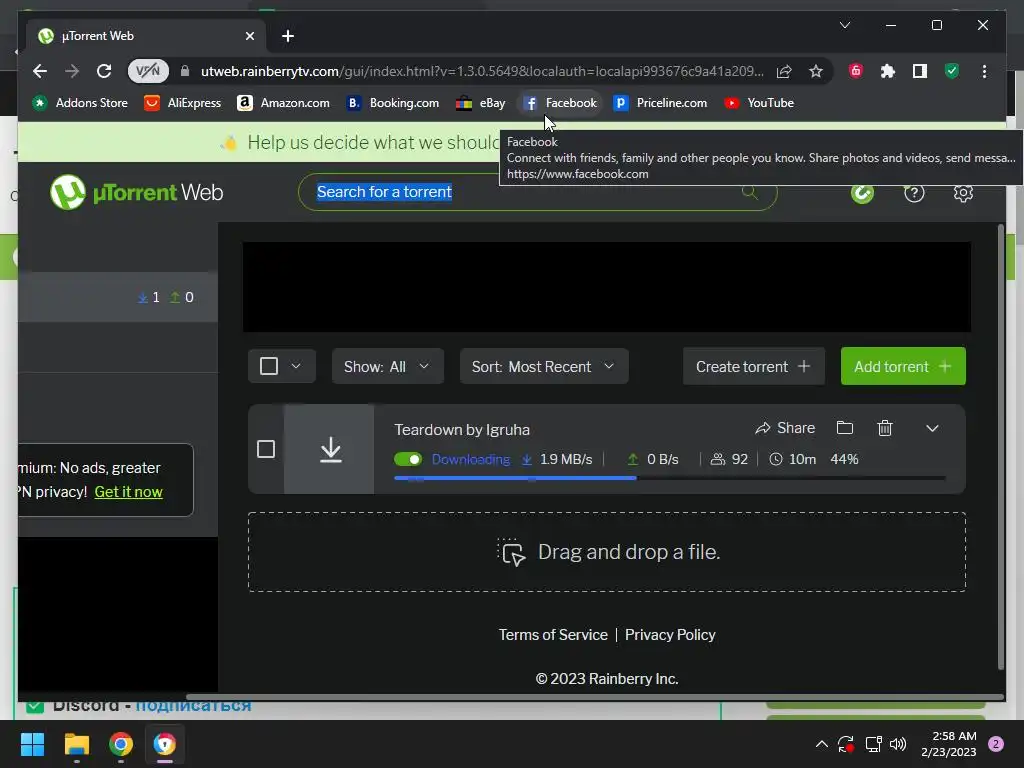The height and width of the screenshot is (768, 1024).
Task: Click the Get it now premium link
Action: 129,492
